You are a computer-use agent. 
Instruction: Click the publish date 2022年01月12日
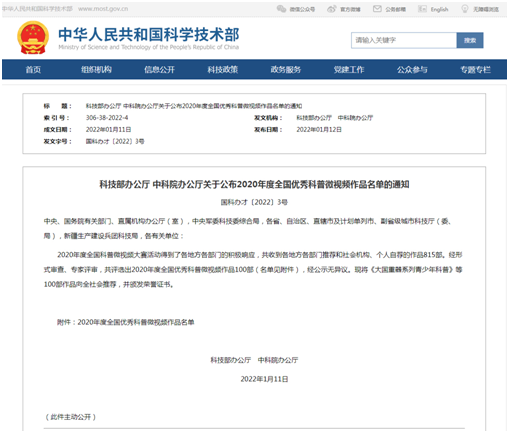[319, 129]
